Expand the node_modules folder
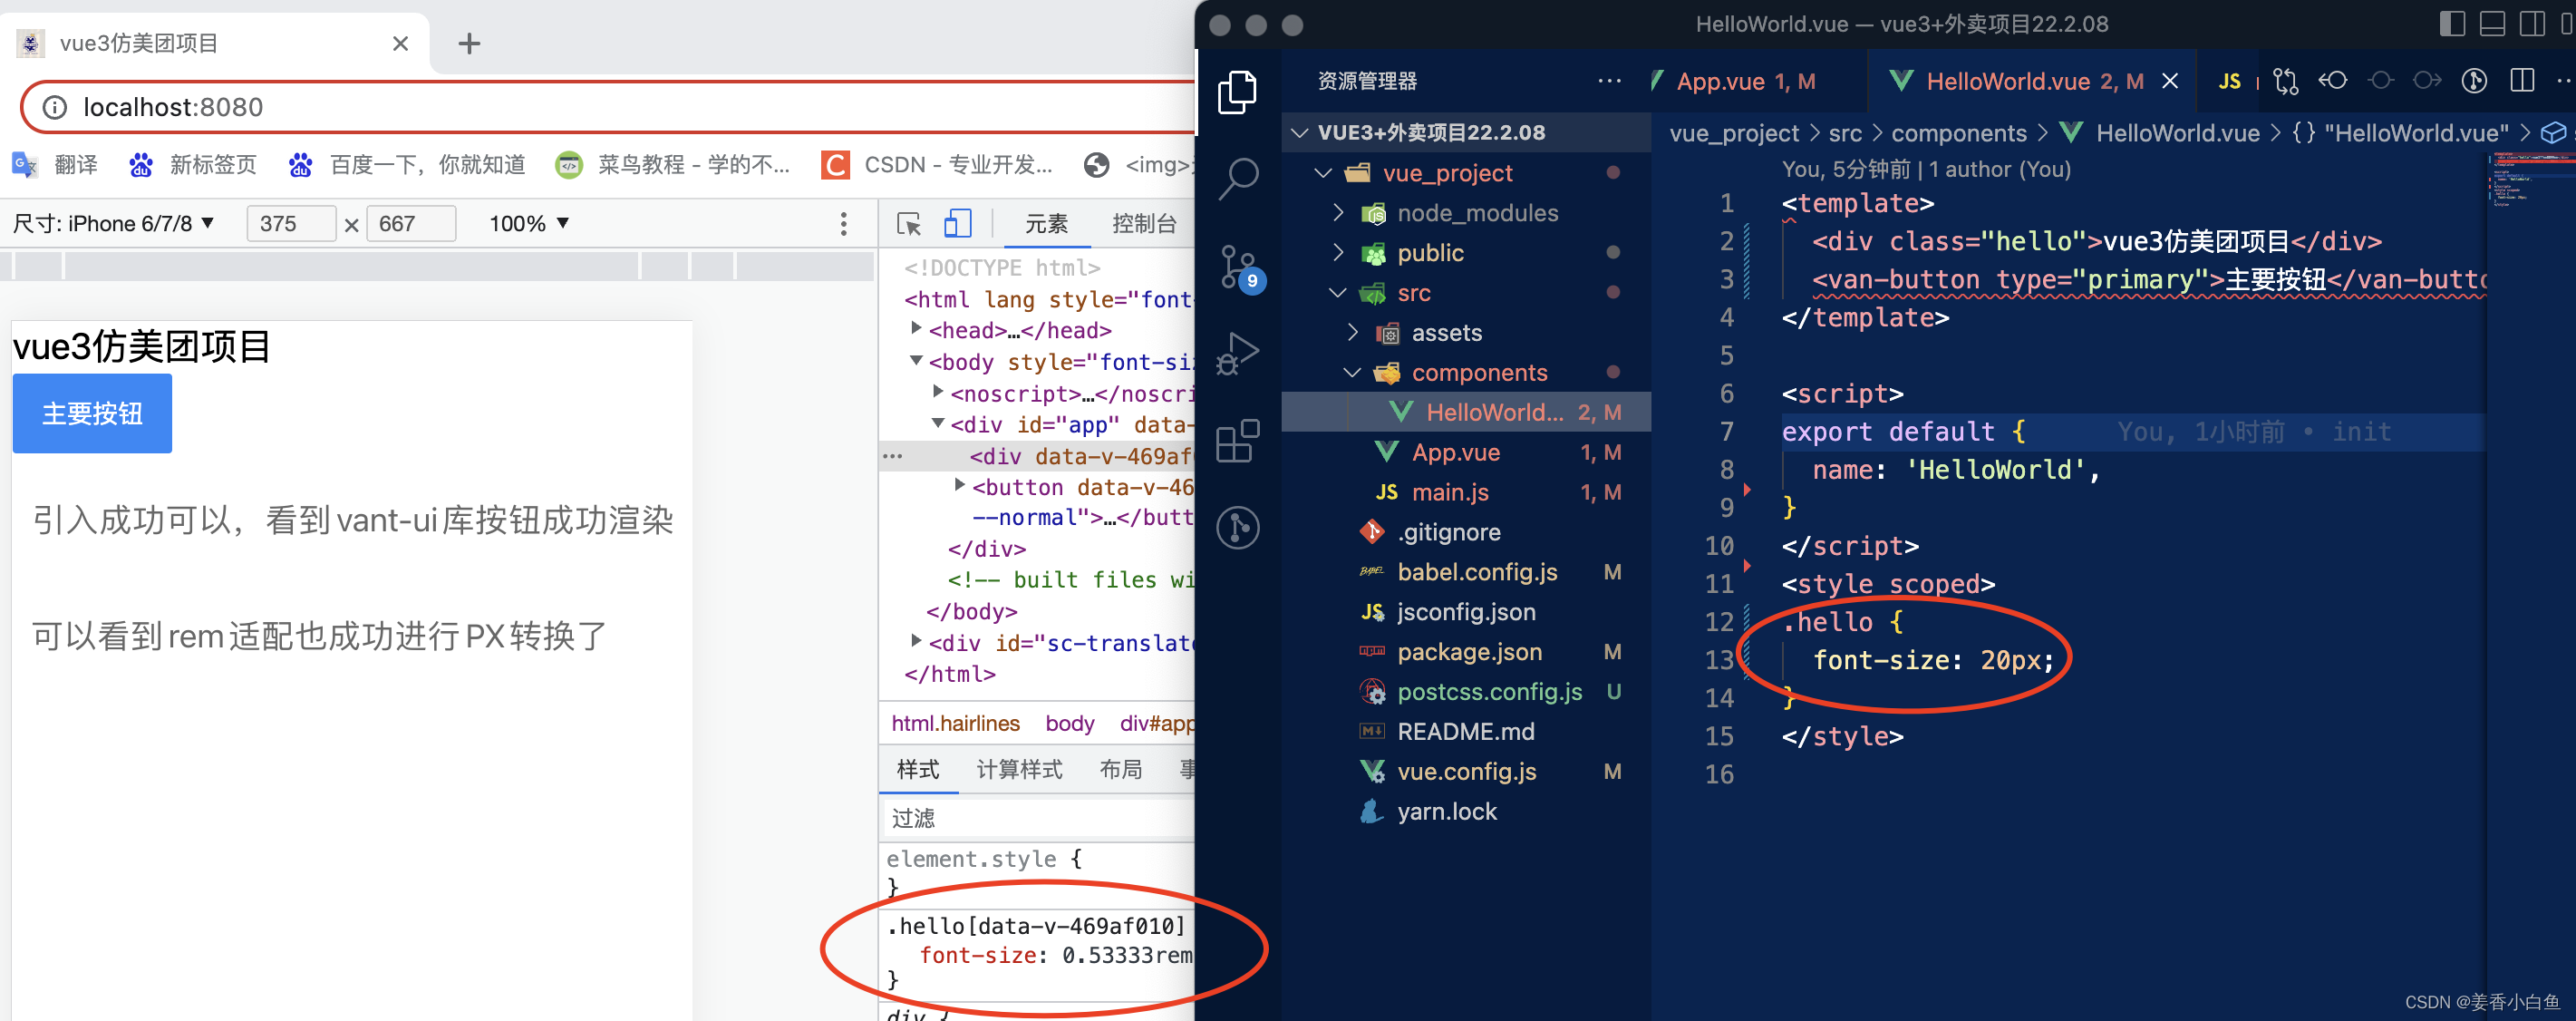 pos(1338,213)
